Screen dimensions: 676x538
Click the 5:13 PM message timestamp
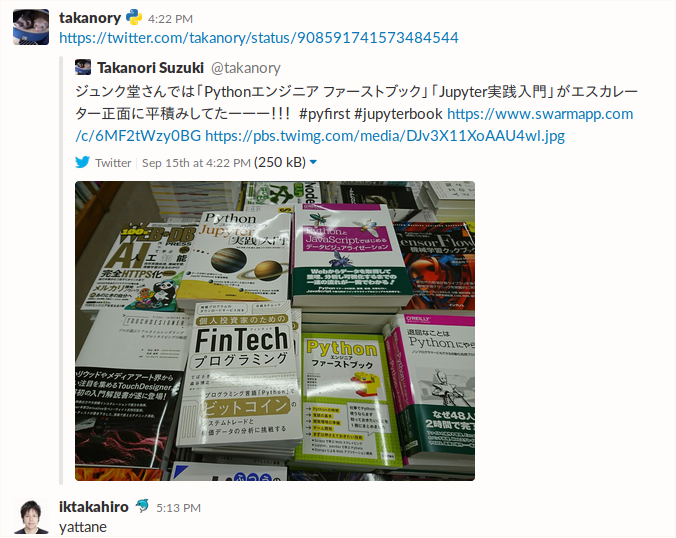[x=178, y=508]
